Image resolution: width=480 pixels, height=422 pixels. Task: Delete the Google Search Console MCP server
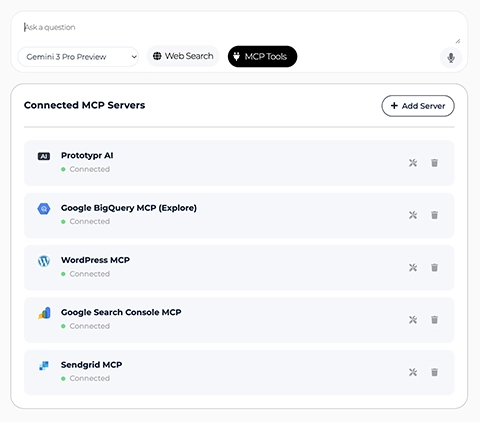click(x=434, y=320)
